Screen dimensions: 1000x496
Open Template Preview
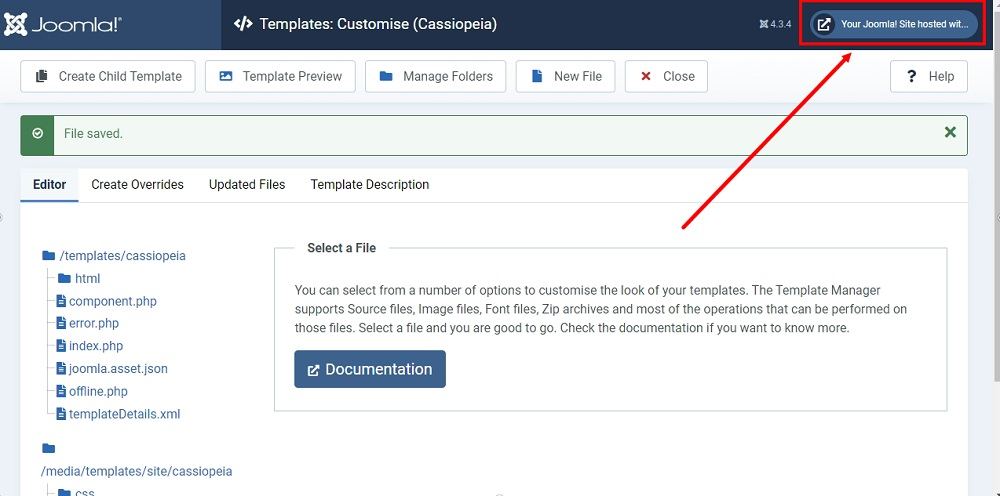pyautogui.click(x=280, y=77)
